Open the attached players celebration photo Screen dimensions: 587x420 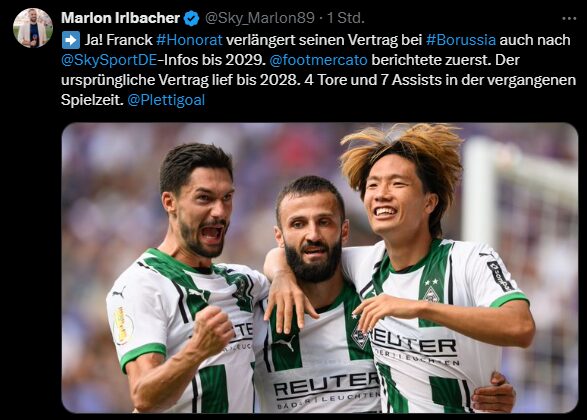(320, 268)
